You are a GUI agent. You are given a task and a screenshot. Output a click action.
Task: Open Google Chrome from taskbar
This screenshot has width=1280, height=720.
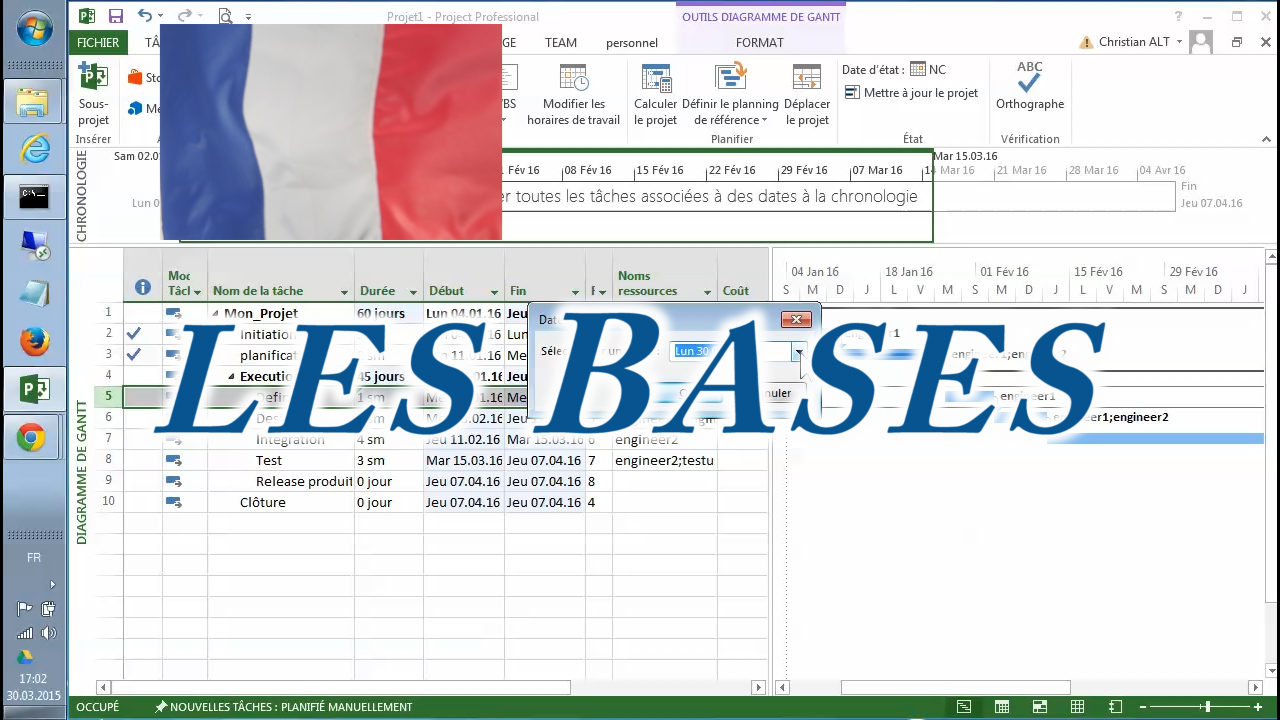coord(32,438)
